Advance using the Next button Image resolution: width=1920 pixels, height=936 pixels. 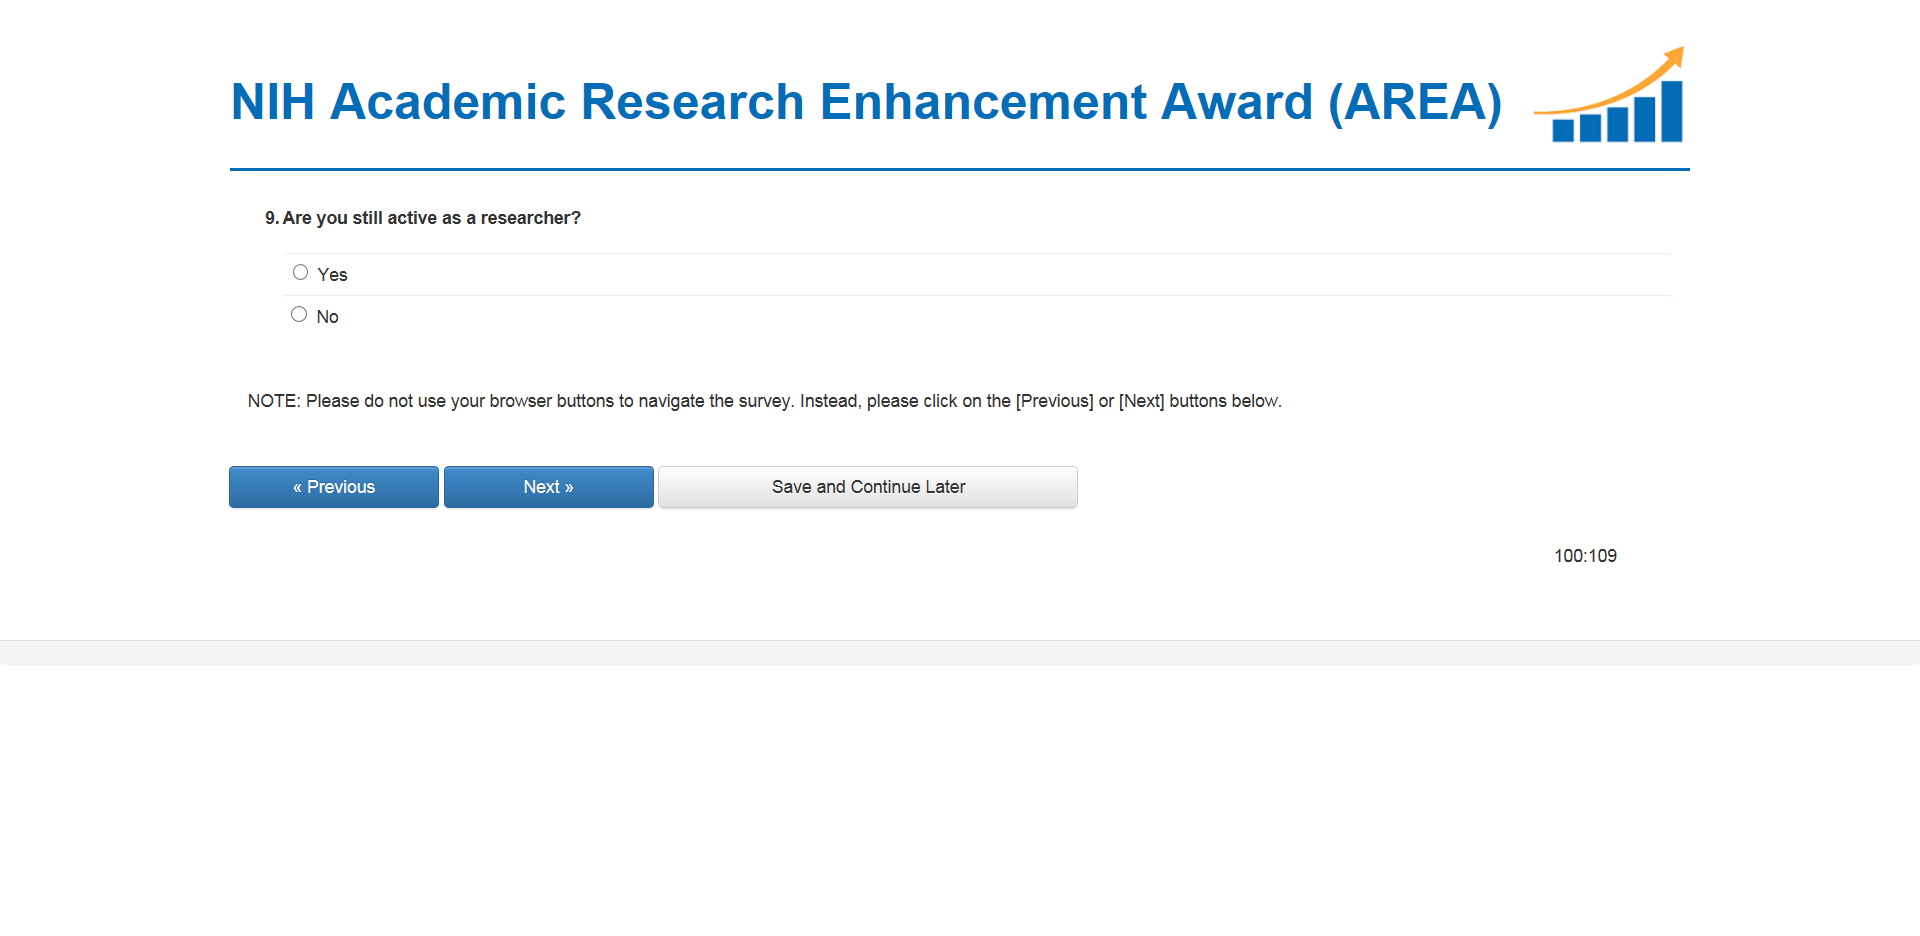(548, 487)
